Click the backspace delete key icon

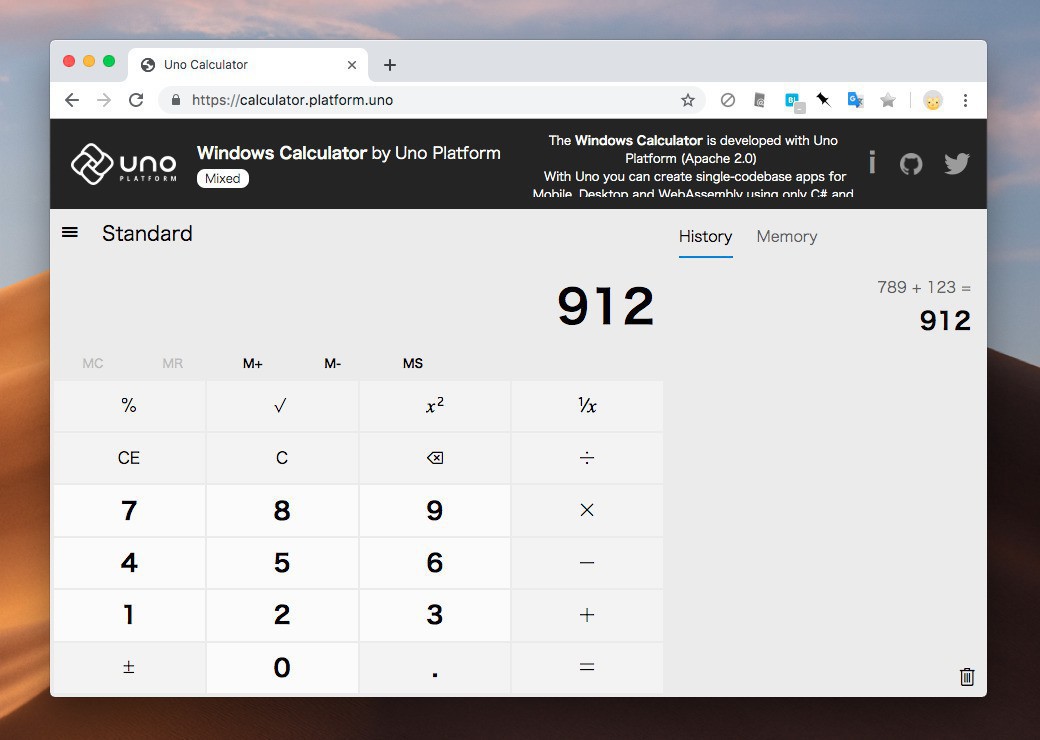click(434, 458)
